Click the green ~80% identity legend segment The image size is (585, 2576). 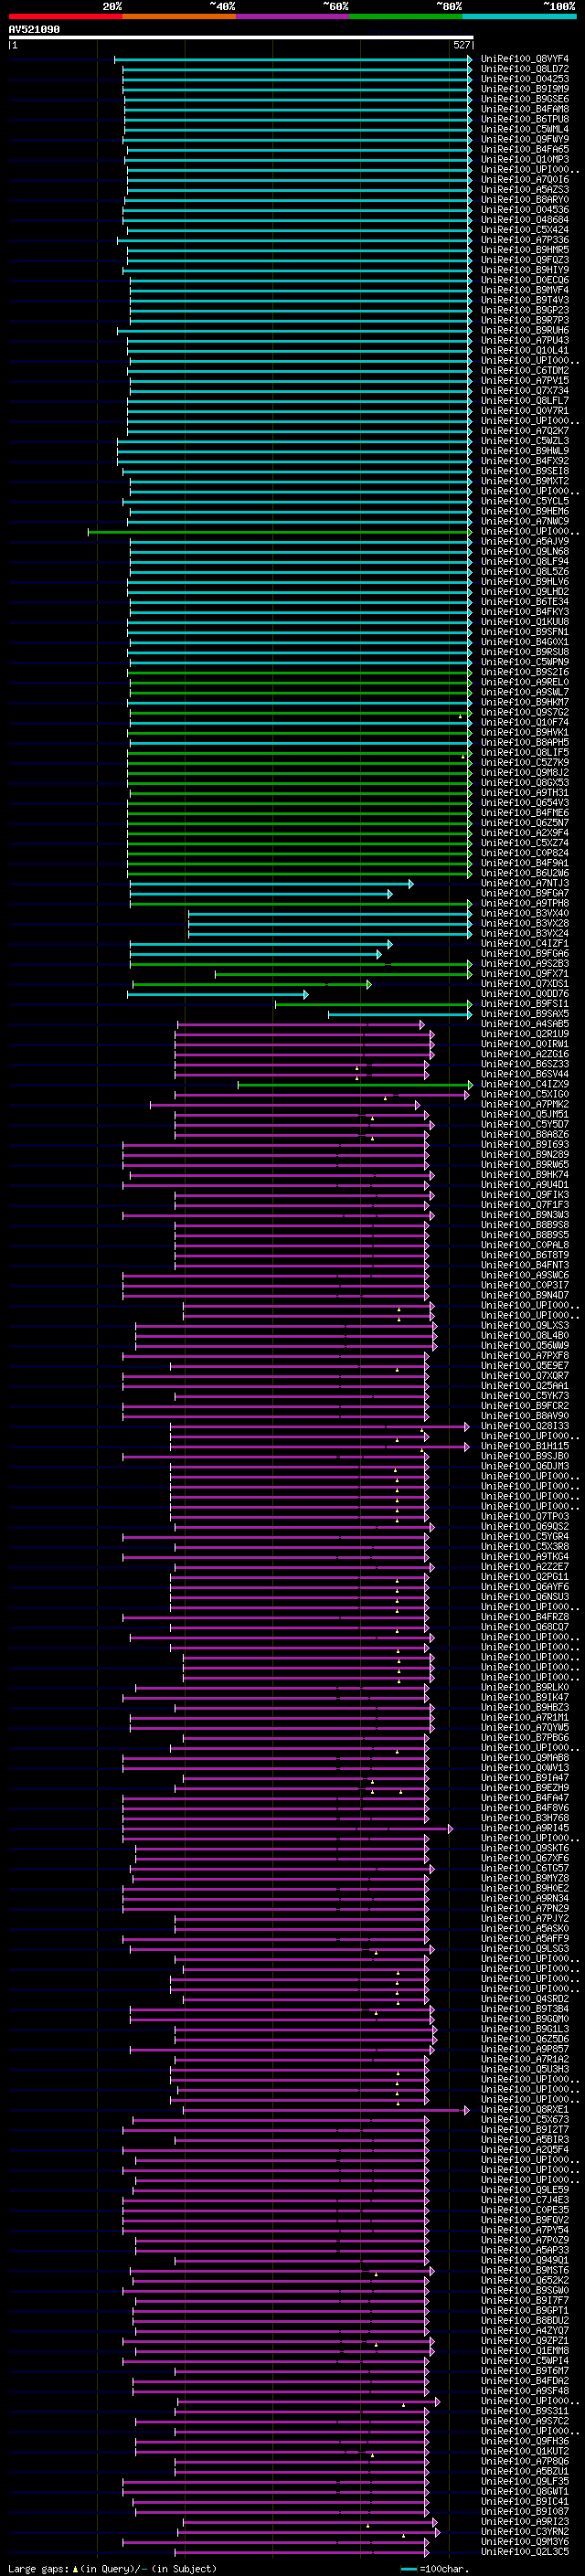[406, 16]
